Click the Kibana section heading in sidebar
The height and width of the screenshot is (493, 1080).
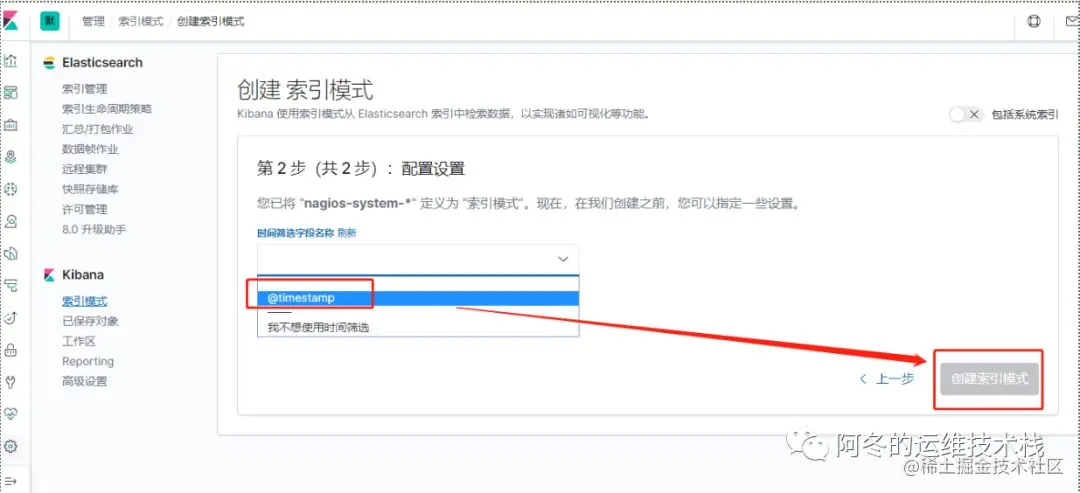click(x=83, y=275)
